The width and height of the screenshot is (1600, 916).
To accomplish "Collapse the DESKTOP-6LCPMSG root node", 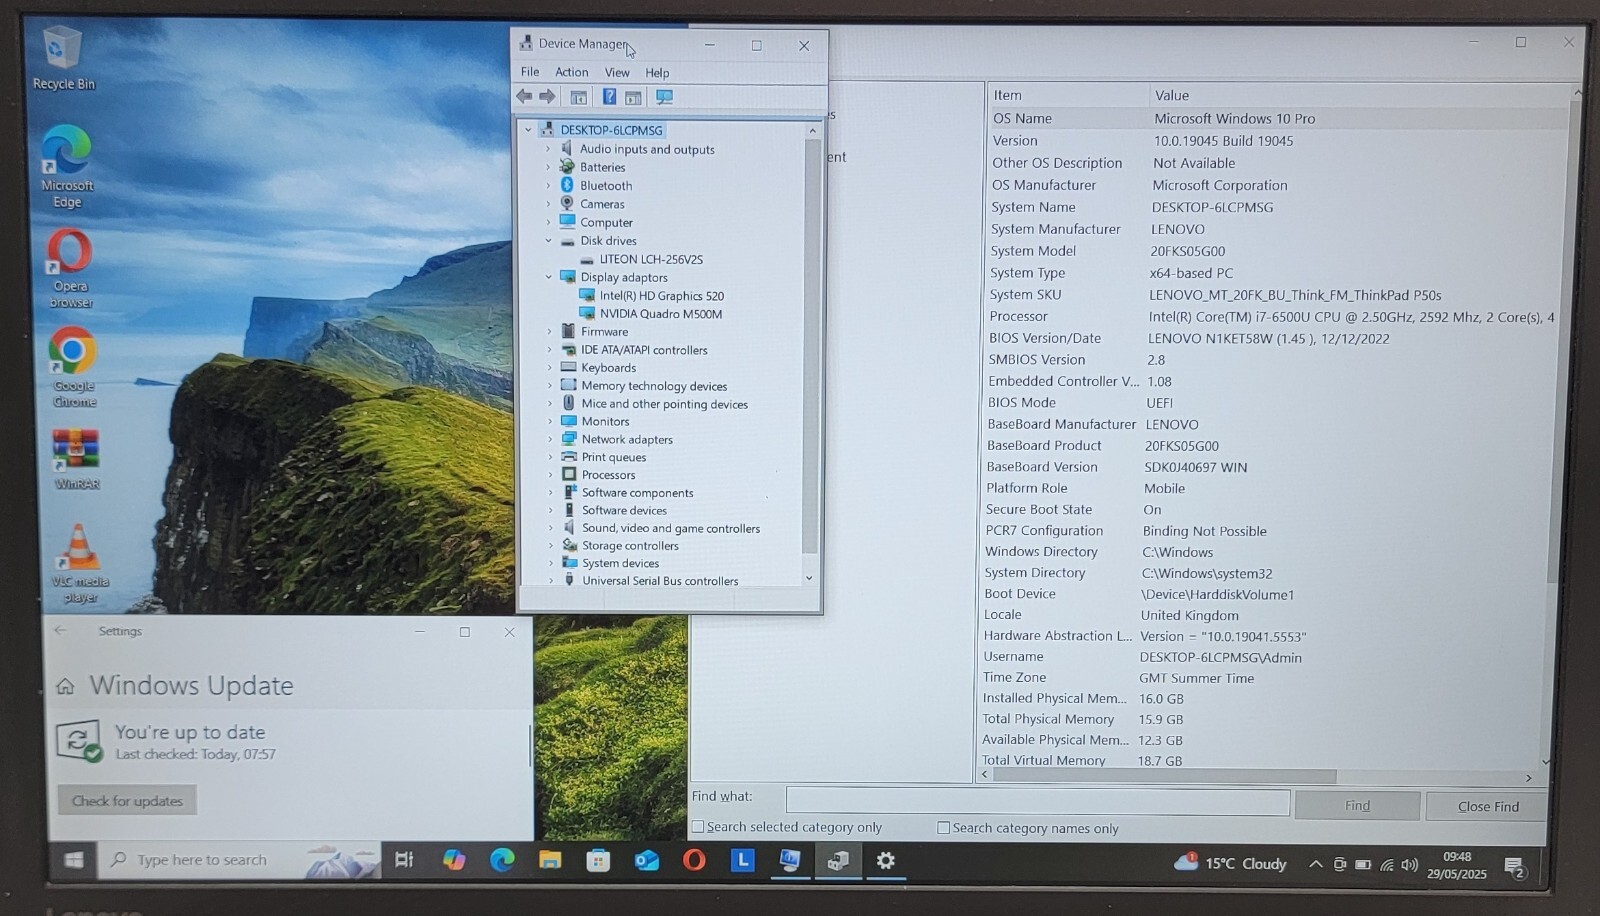I will click(529, 130).
